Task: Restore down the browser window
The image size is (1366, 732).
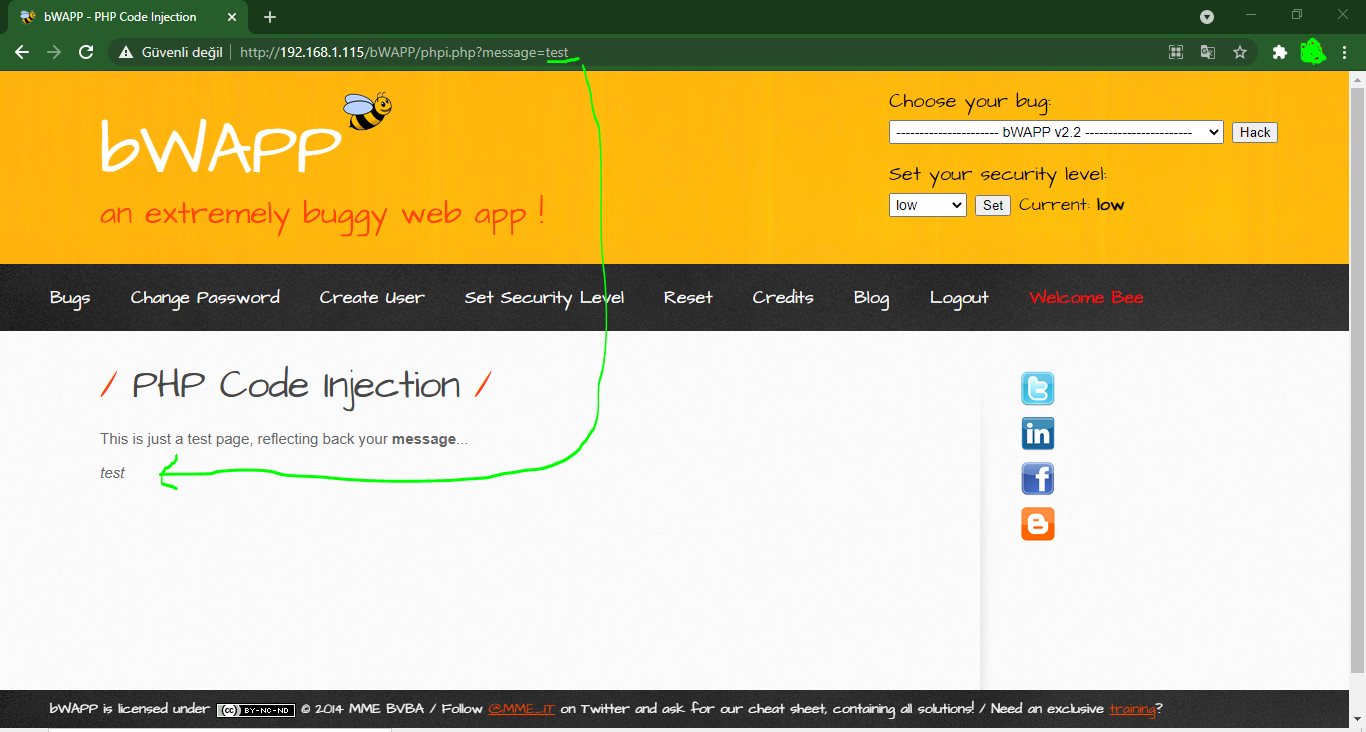Action: (1297, 14)
